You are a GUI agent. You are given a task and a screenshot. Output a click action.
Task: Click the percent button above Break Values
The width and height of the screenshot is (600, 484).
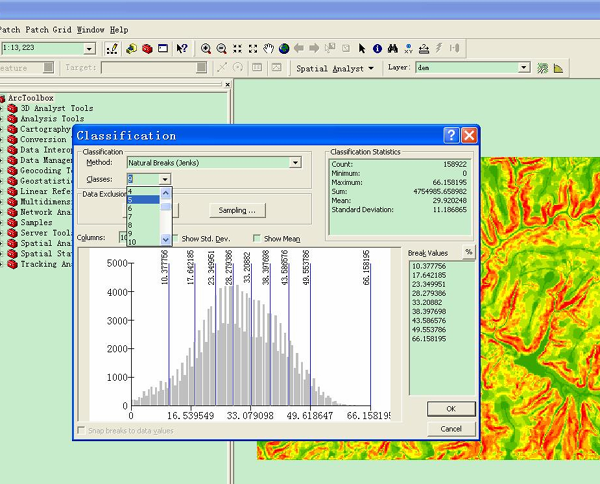pos(467,252)
